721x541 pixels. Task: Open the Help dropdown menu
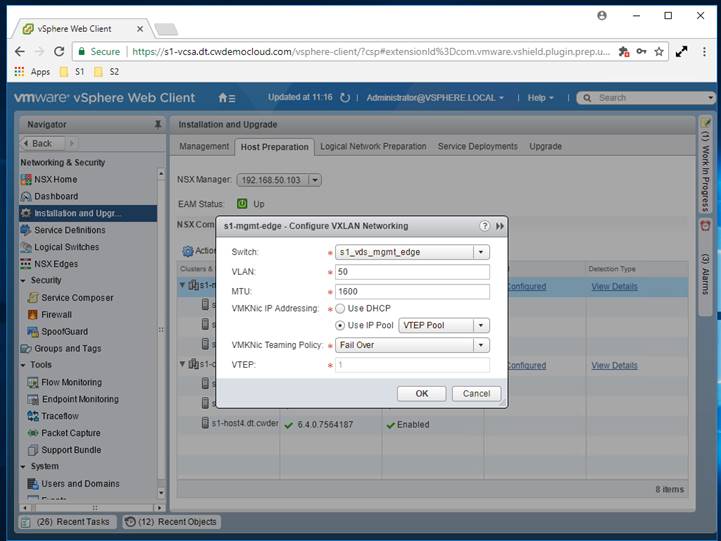pos(541,98)
